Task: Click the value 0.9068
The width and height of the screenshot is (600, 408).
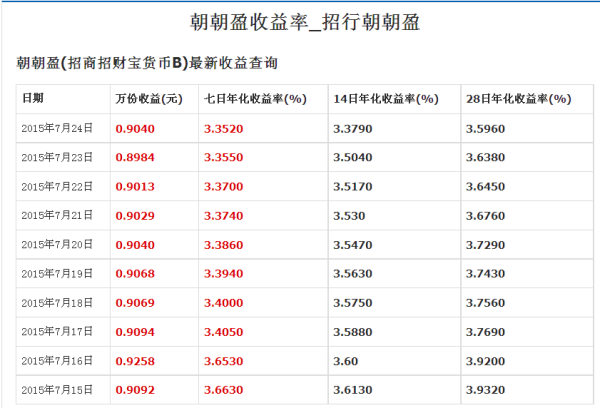Action: 135,274
